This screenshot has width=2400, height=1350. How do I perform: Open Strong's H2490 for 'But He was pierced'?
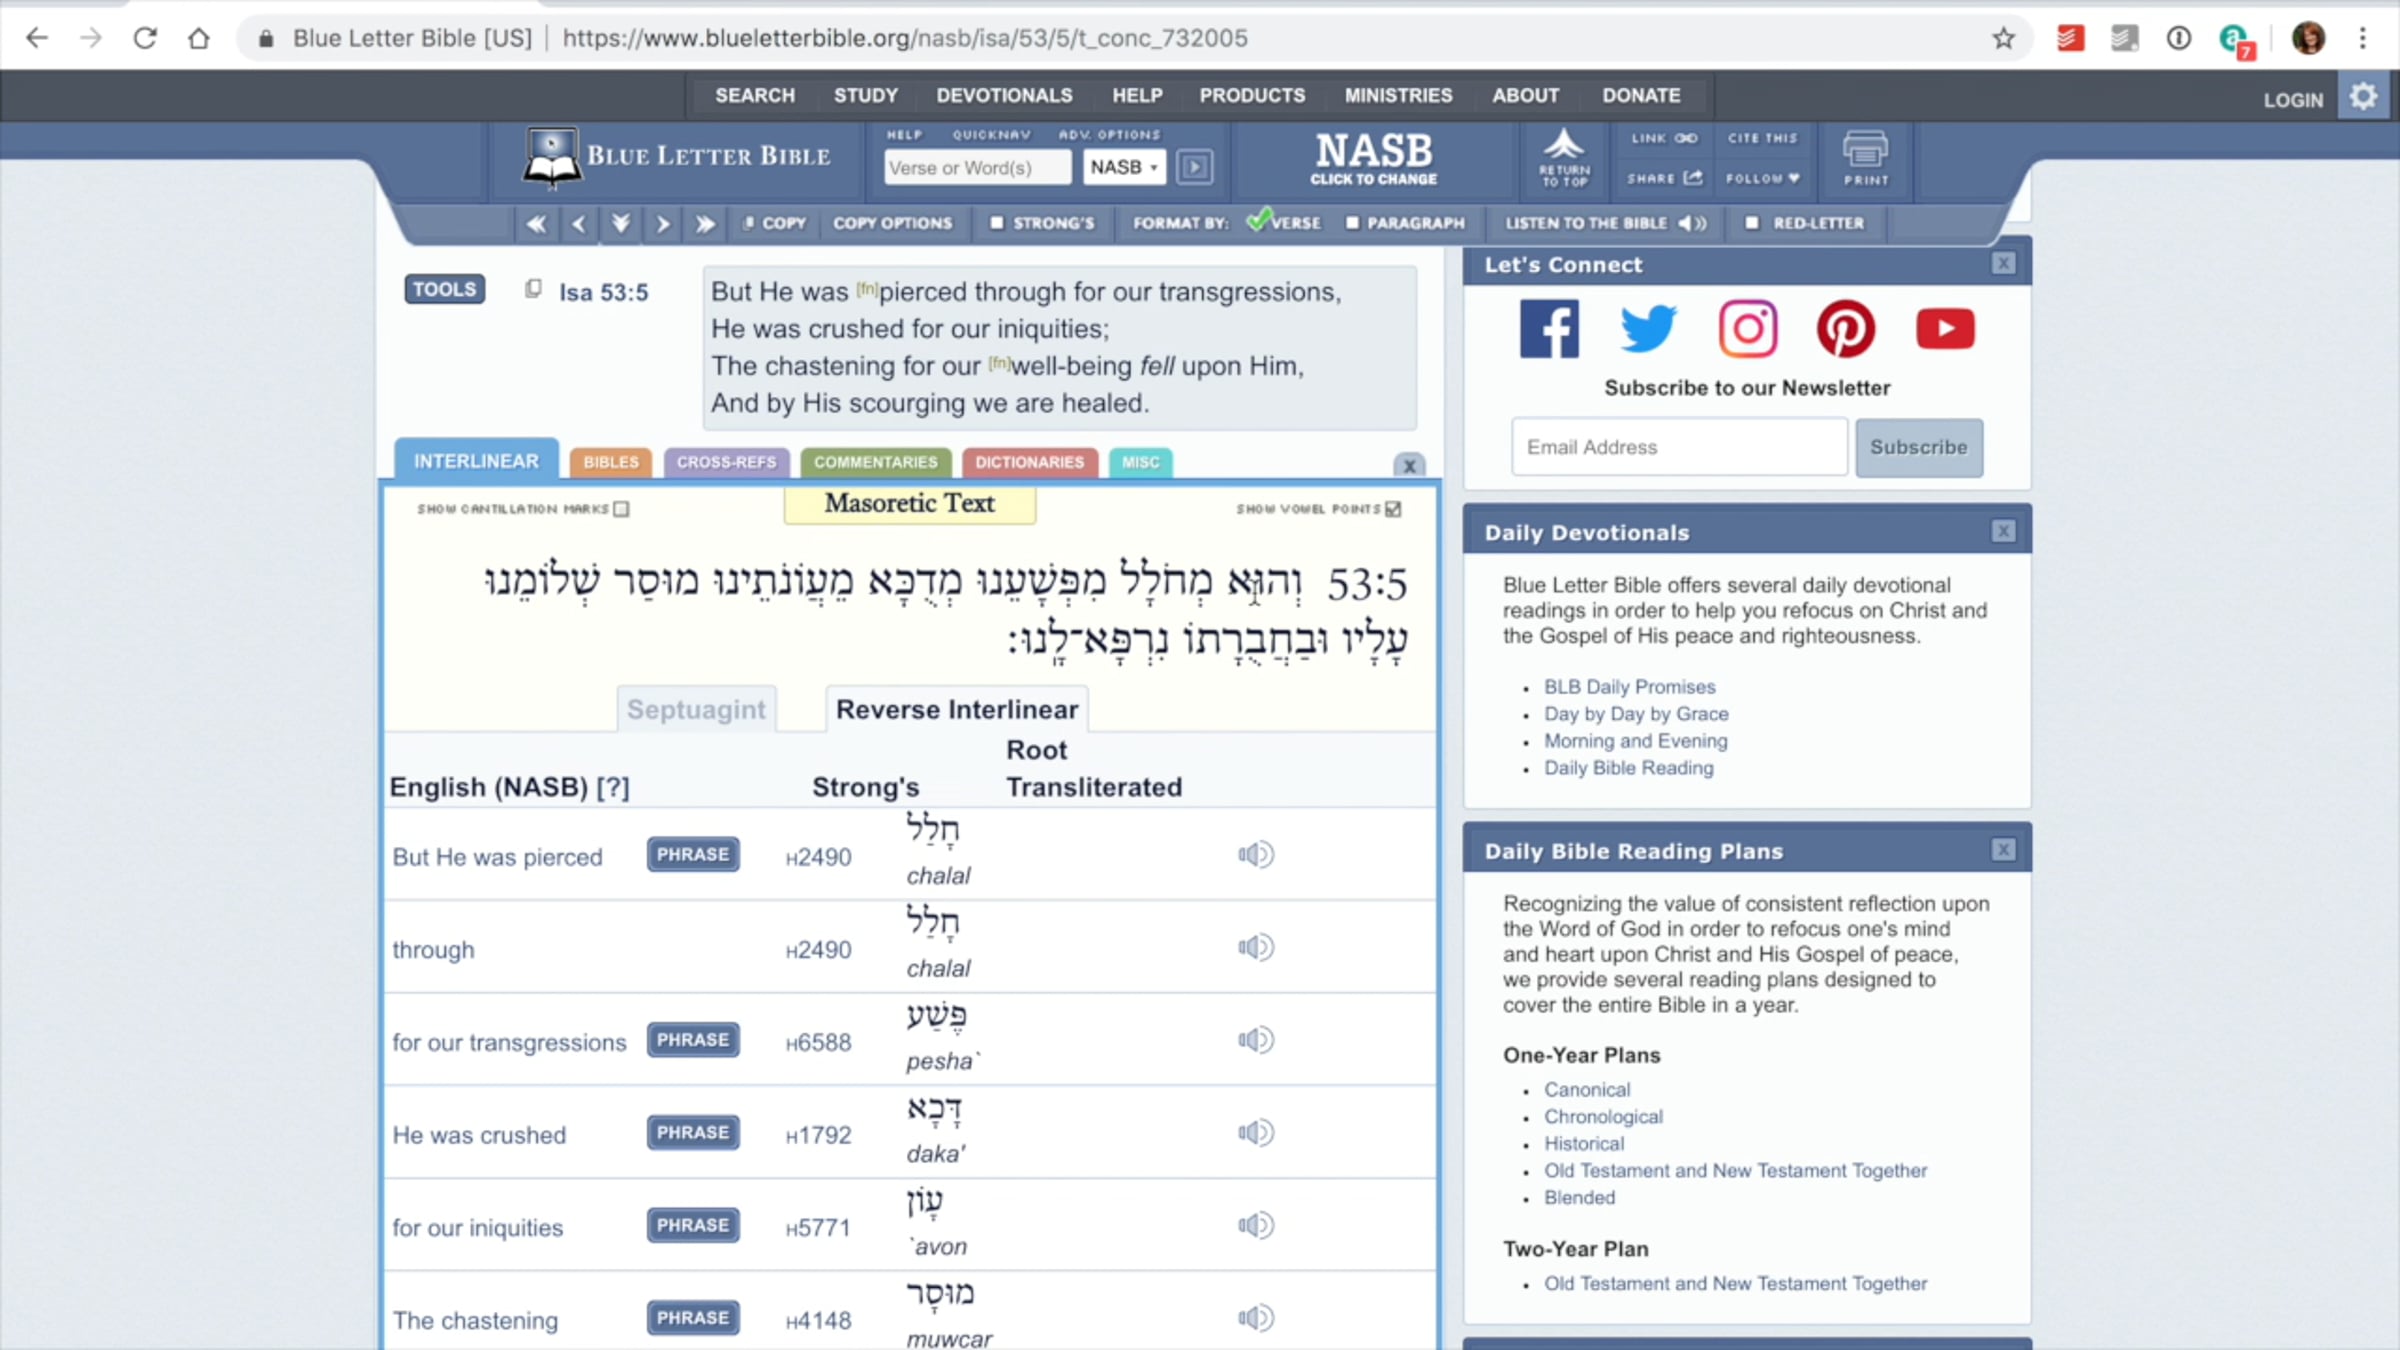[819, 857]
